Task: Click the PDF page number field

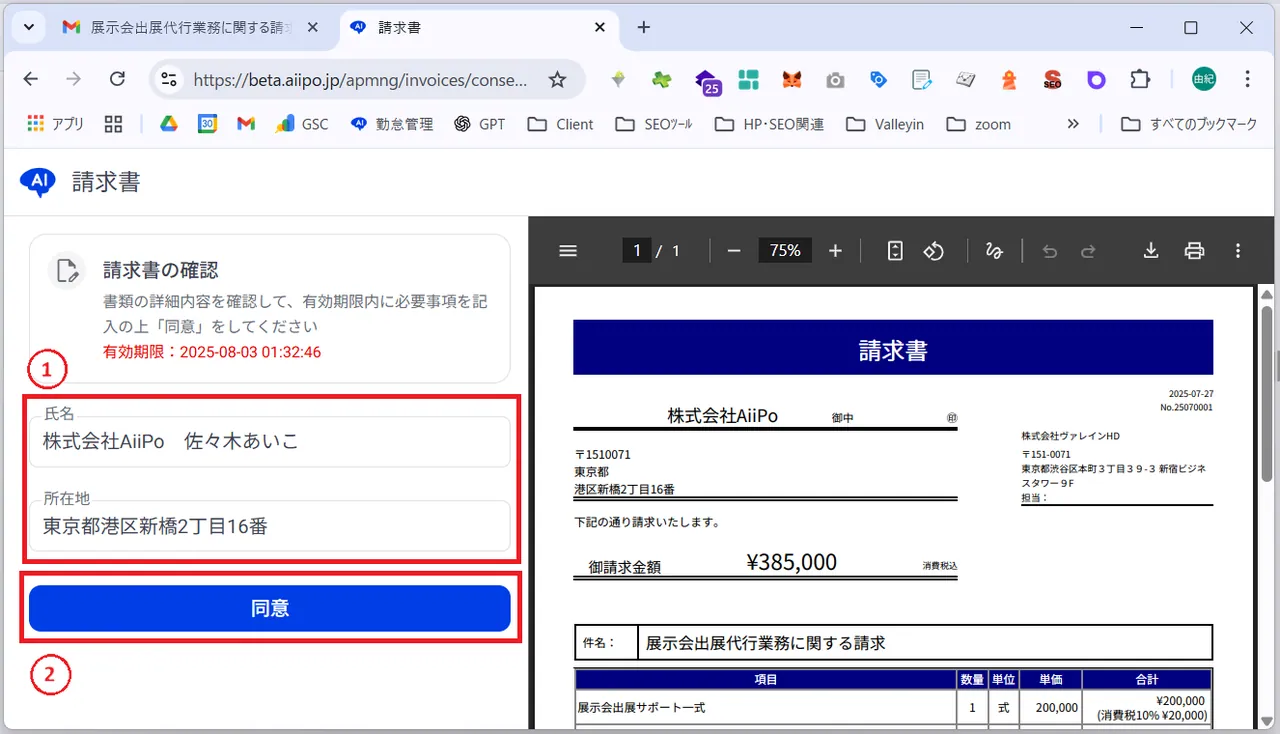Action: 636,251
